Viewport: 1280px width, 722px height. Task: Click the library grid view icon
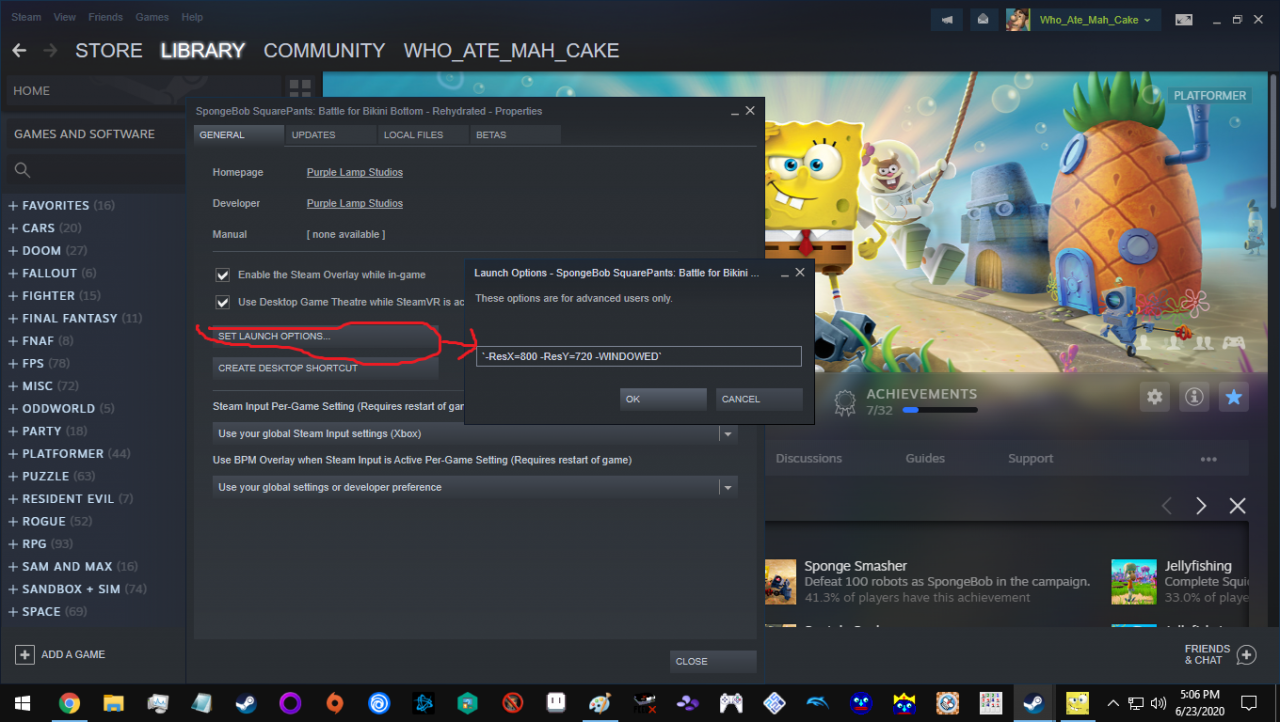coord(299,90)
